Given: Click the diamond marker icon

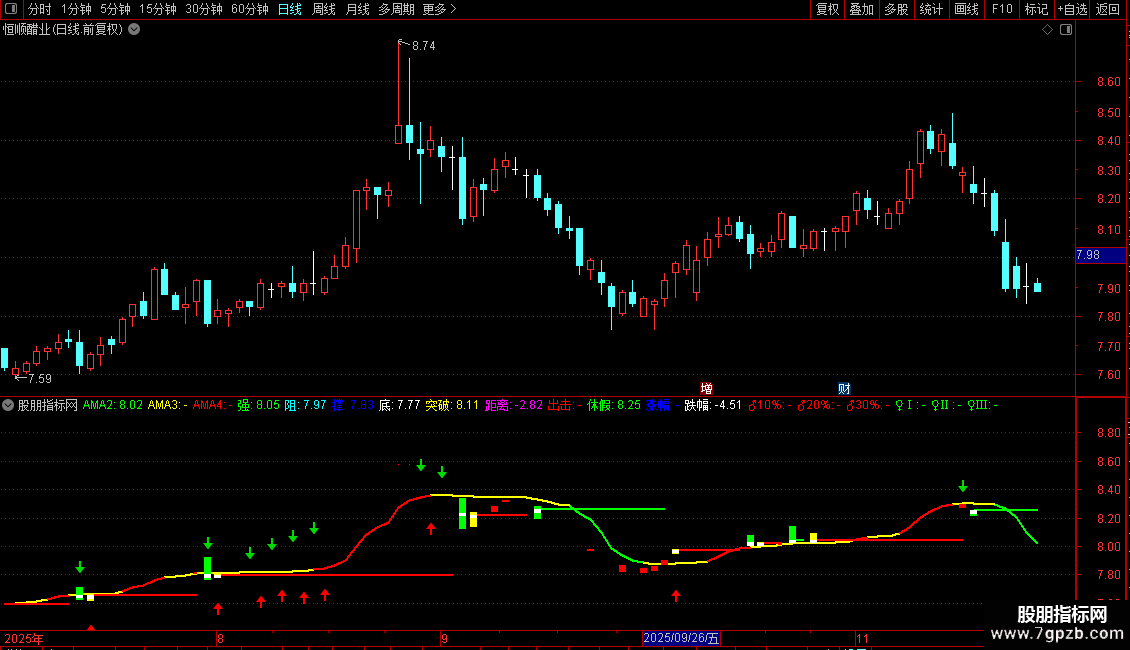Looking at the screenshot, I should point(1047,30).
